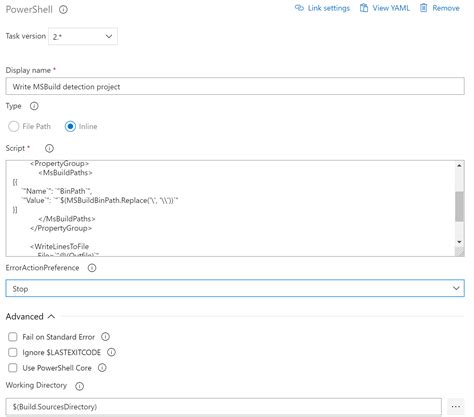Image resolution: width=474 pixels, height=417 pixels.
Task: Select the Inline radio button
Action: [70, 126]
